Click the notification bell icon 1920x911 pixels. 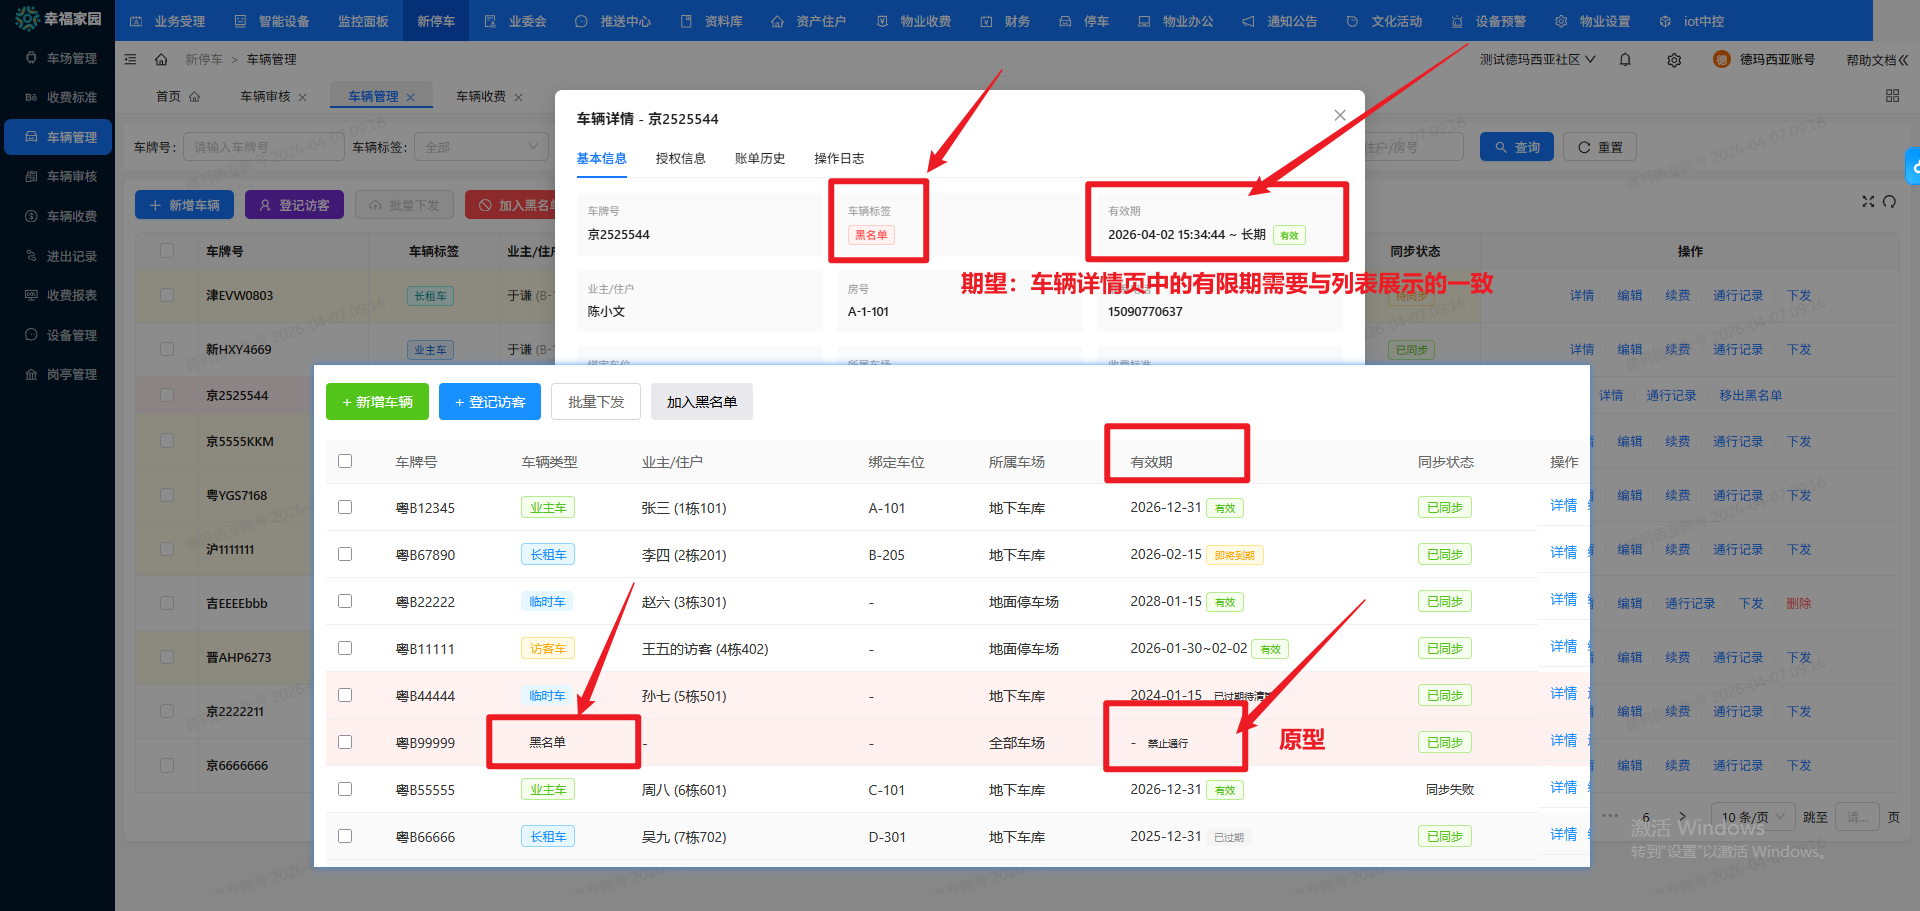pos(1625,60)
